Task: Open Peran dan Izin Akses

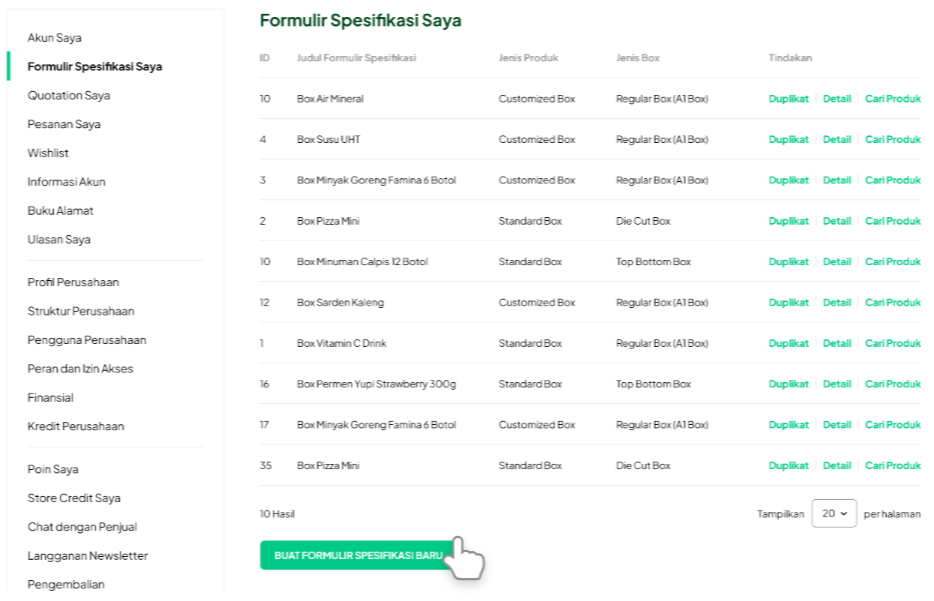Action: point(80,369)
